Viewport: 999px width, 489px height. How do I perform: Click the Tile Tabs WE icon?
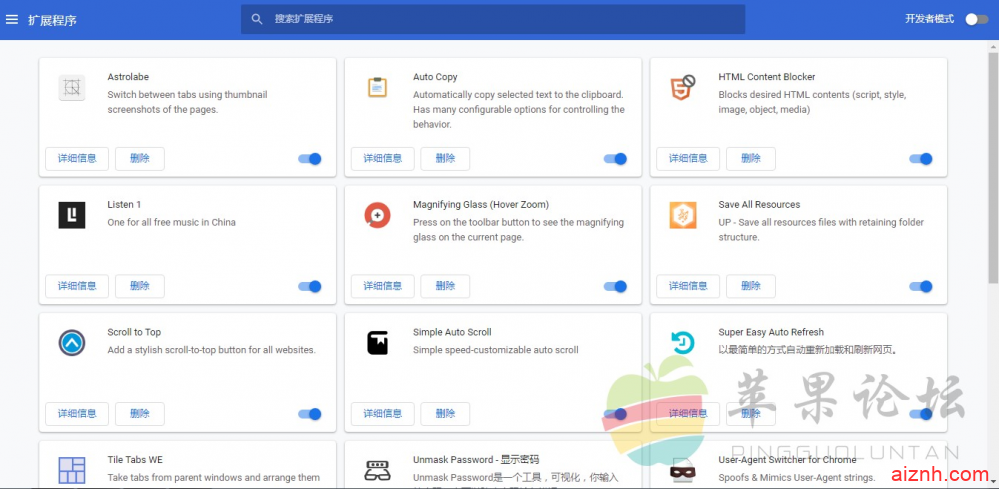[x=71, y=470]
